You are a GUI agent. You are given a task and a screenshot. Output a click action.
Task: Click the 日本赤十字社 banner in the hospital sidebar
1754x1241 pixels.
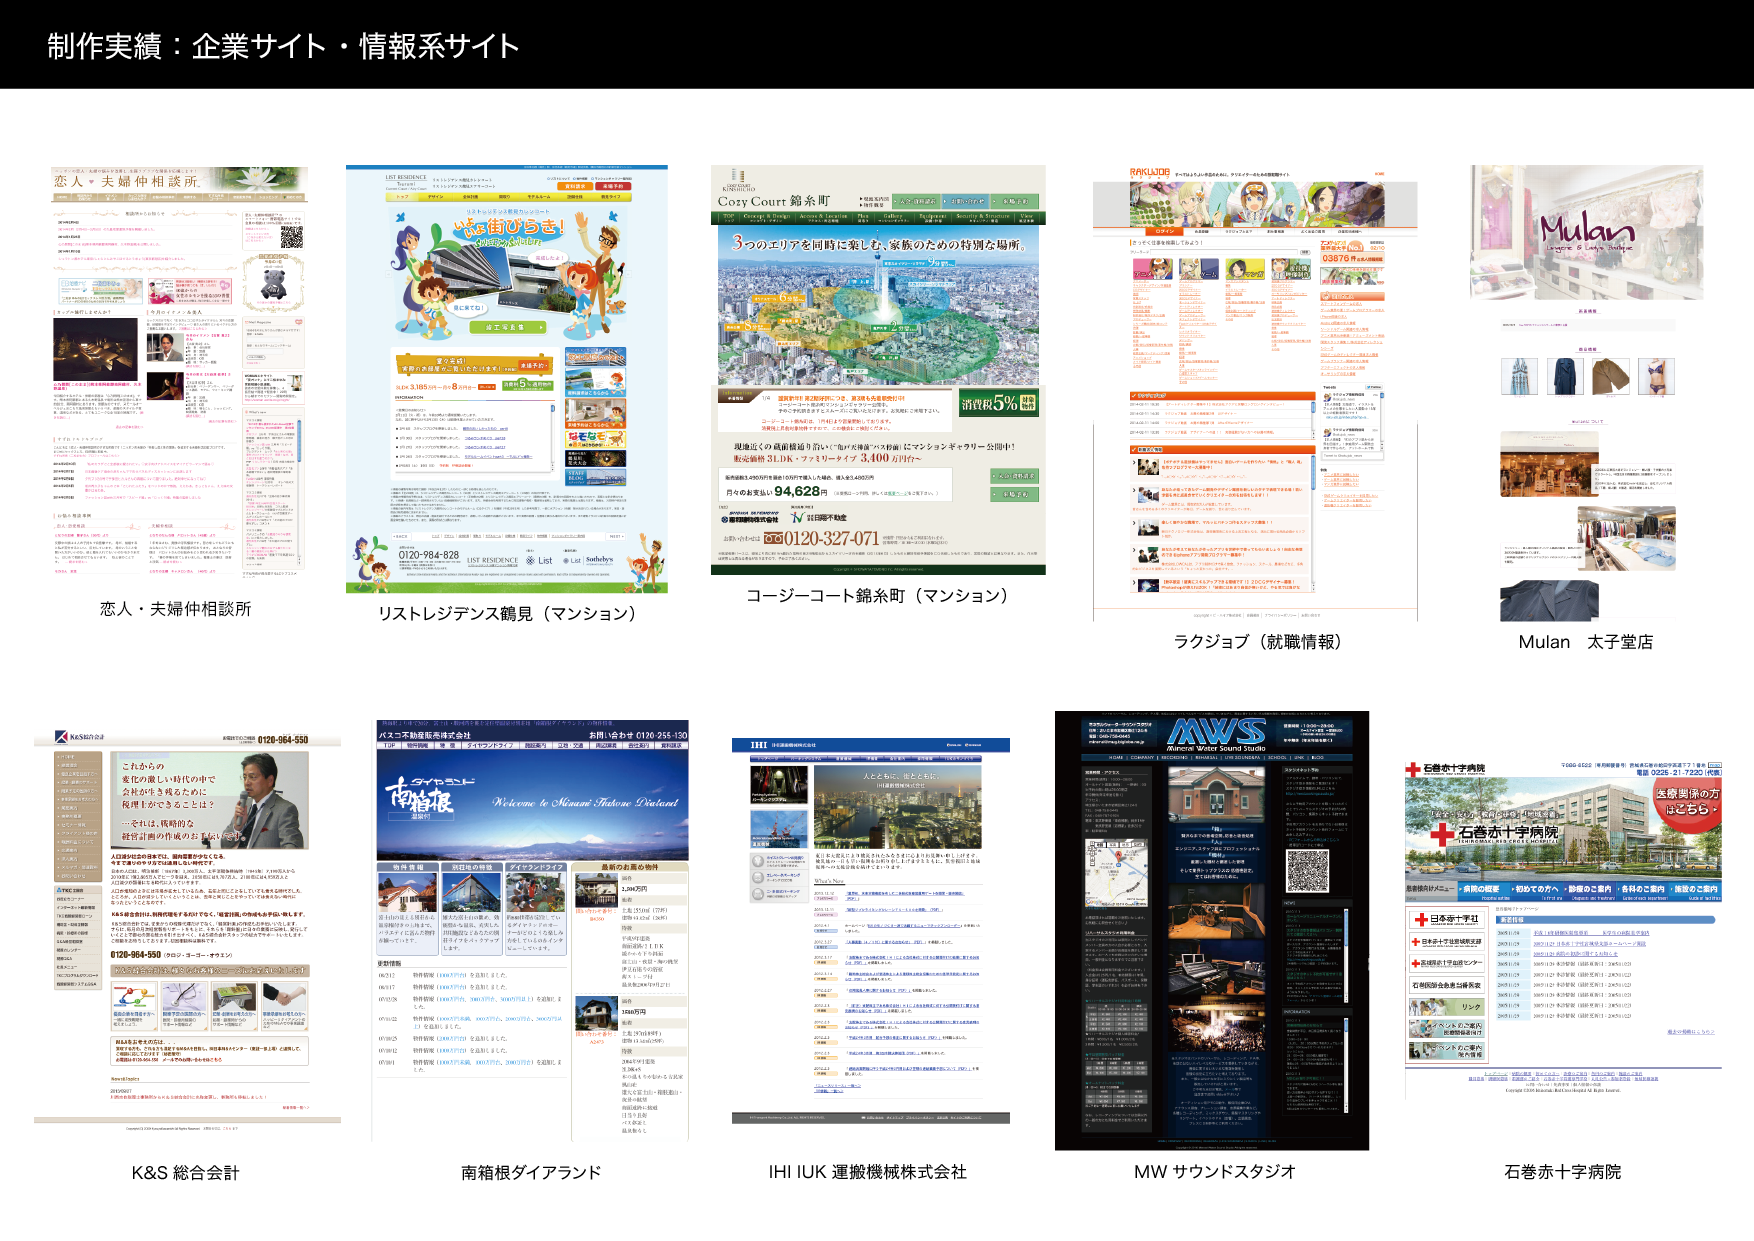pos(1448,920)
